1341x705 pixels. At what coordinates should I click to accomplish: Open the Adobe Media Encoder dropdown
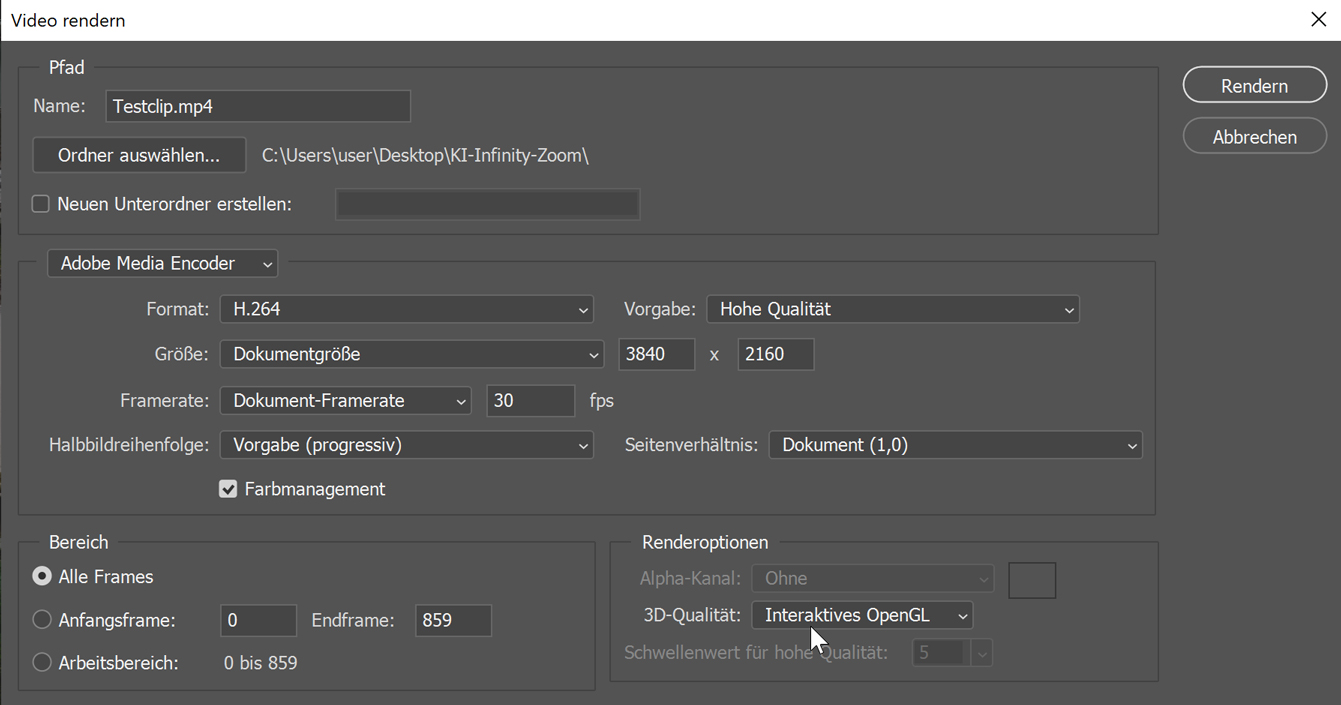(163, 263)
